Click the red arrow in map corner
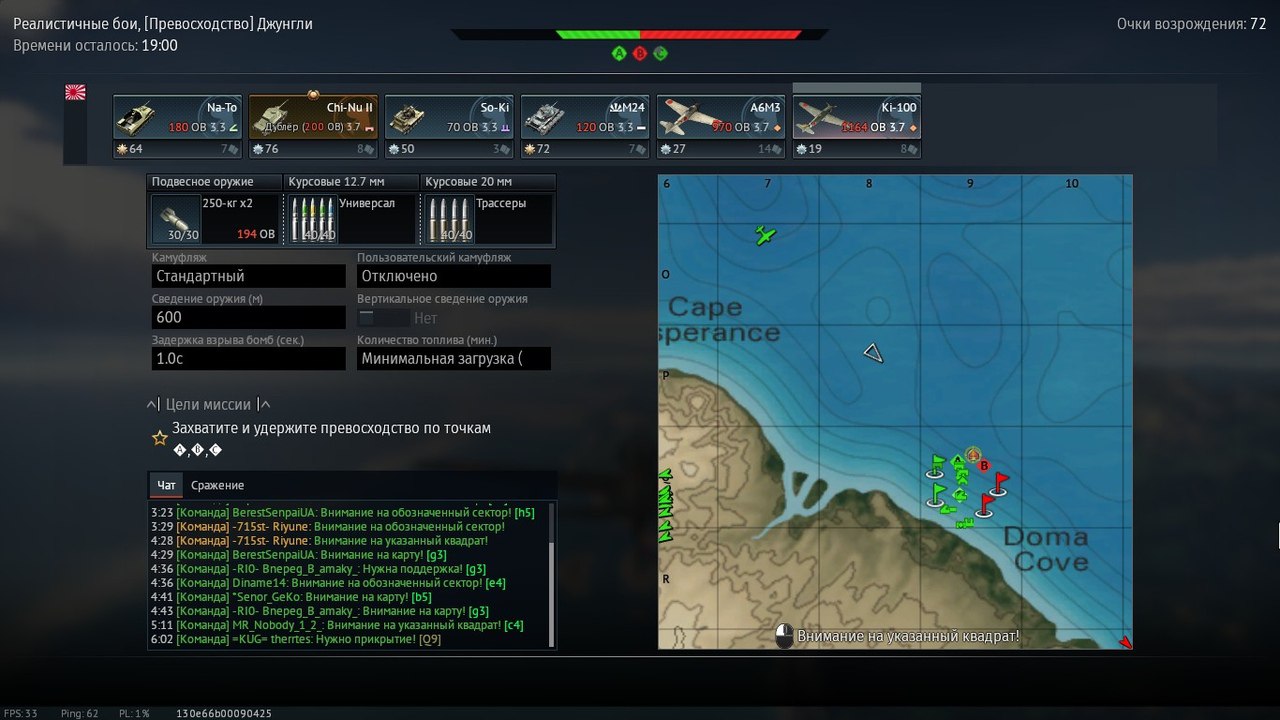This screenshot has width=1280, height=720. [x=1125, y=641]
